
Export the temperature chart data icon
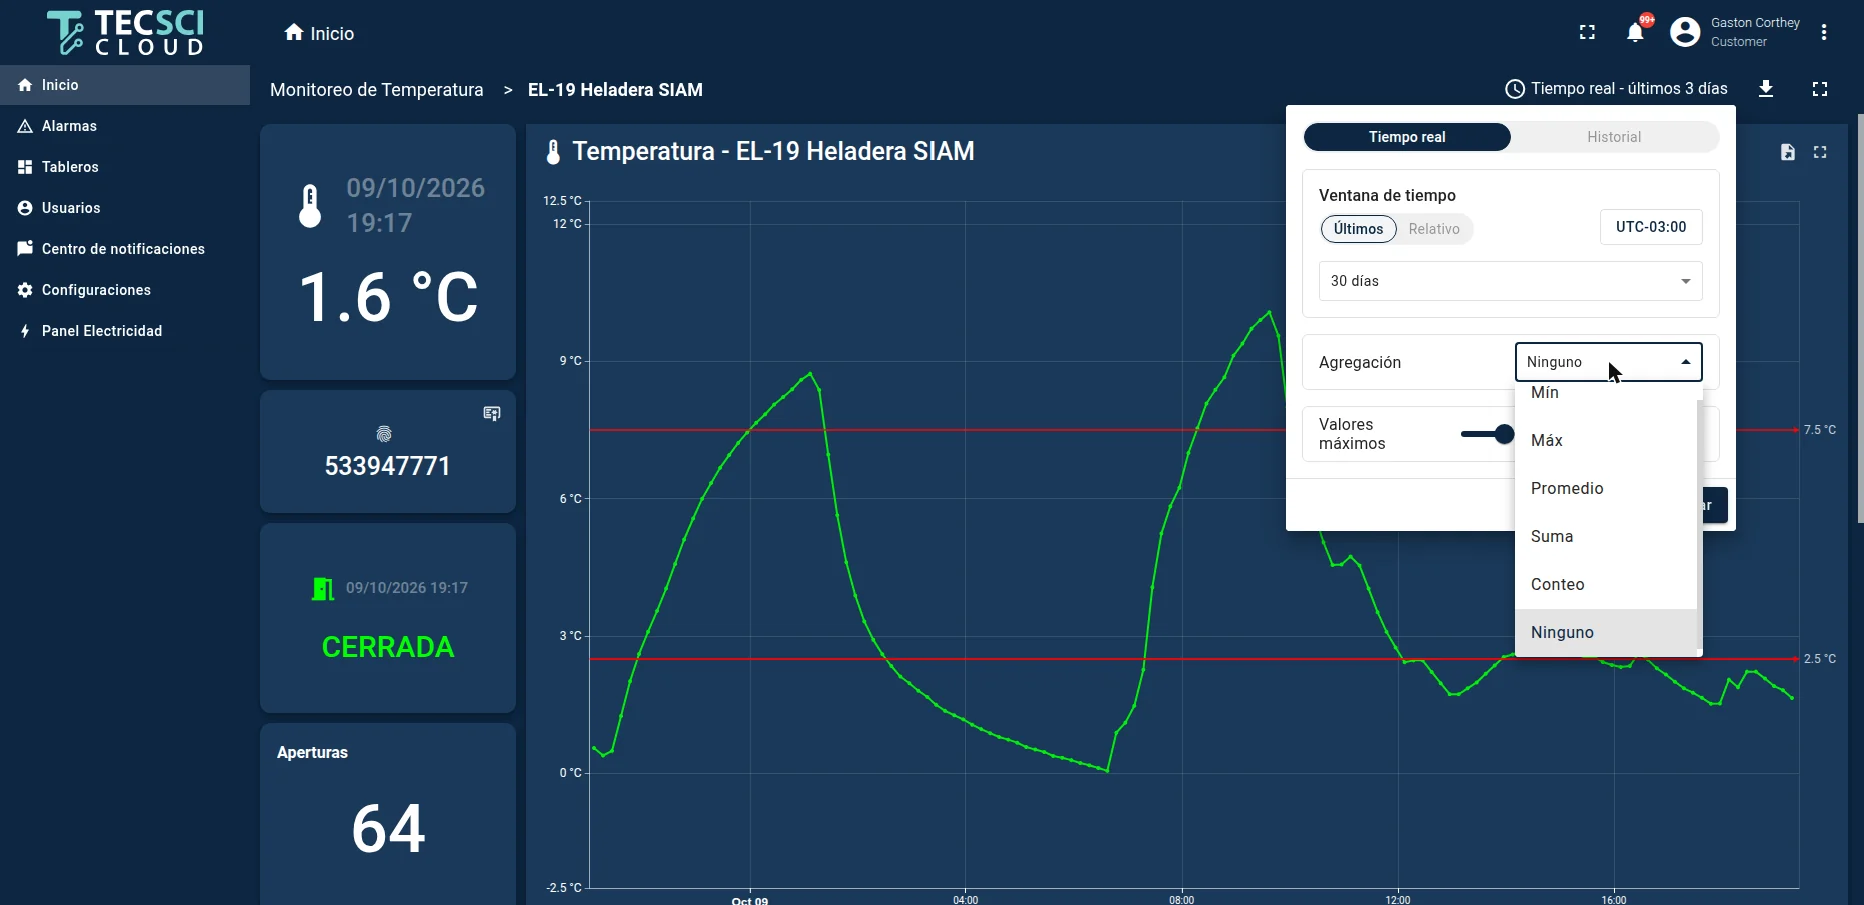tap(1788, 152)
